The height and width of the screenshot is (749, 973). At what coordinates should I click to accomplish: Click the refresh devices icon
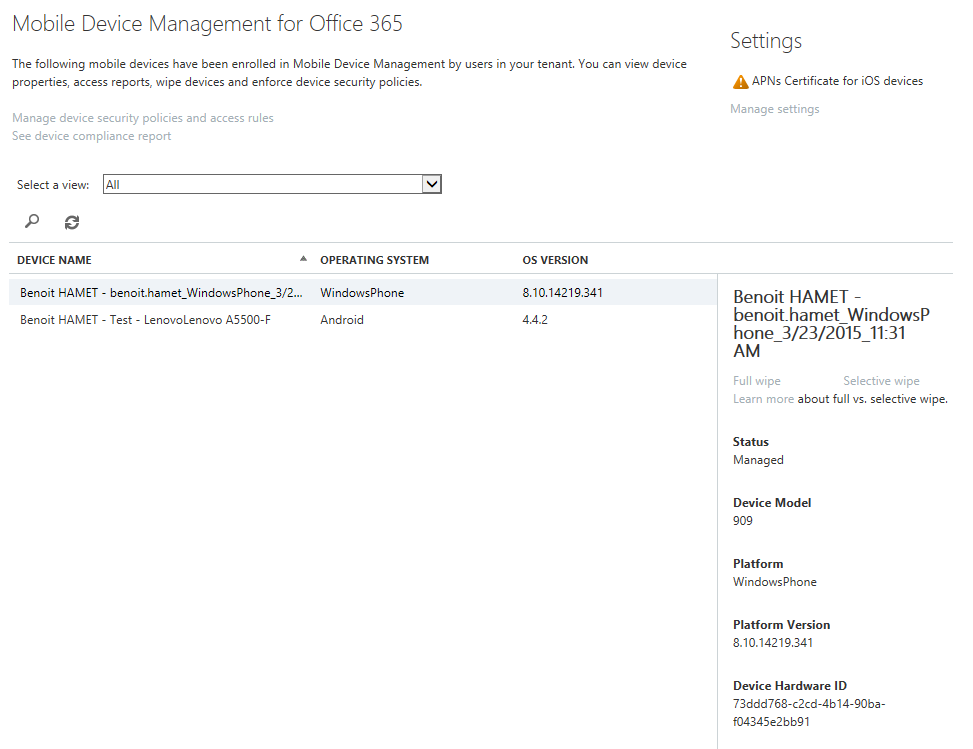point(72,222)
